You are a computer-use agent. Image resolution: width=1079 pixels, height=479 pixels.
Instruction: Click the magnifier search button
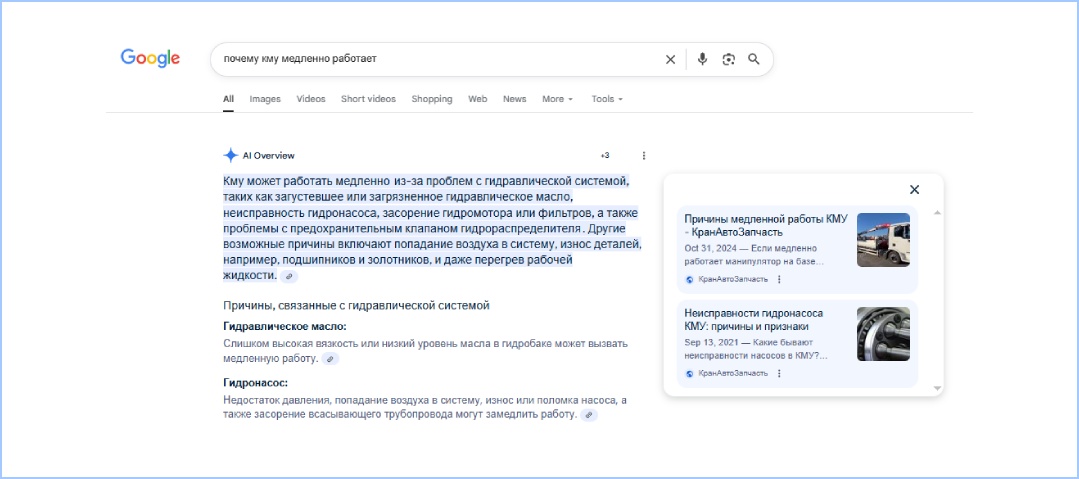pyautogui.click(x=754, y=59)
